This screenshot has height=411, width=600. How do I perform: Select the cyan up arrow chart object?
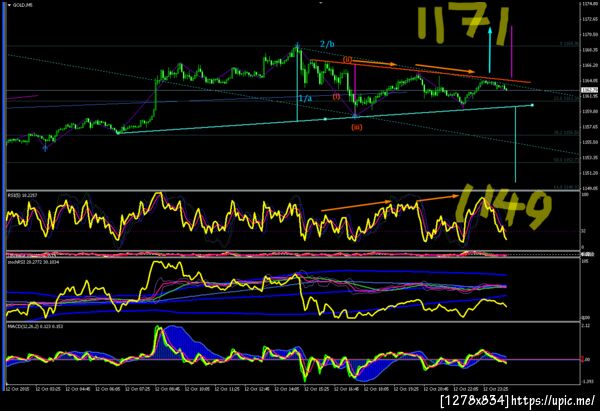[x=490, y=50]
